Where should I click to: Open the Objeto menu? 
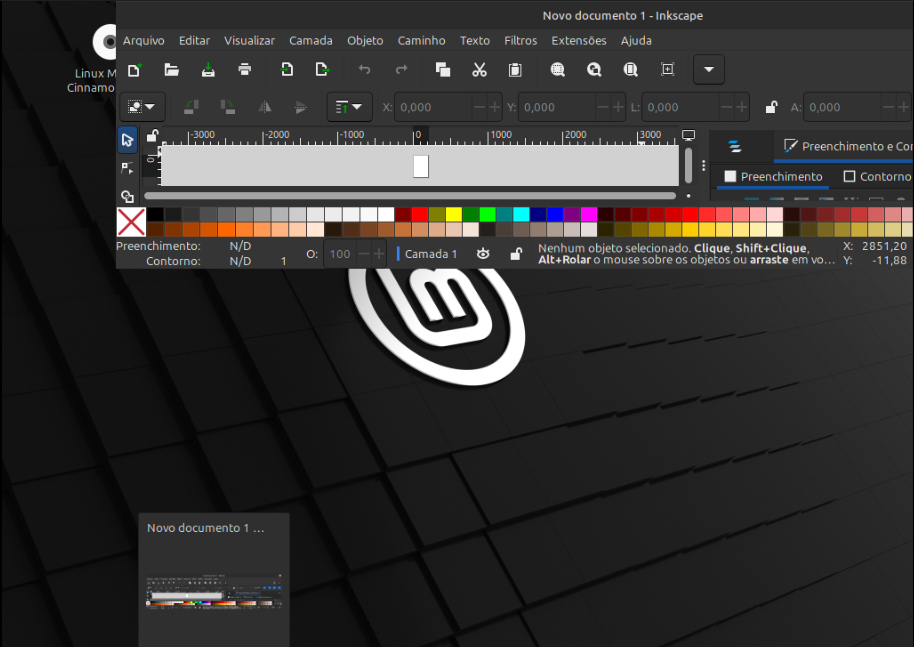point(365,41)
